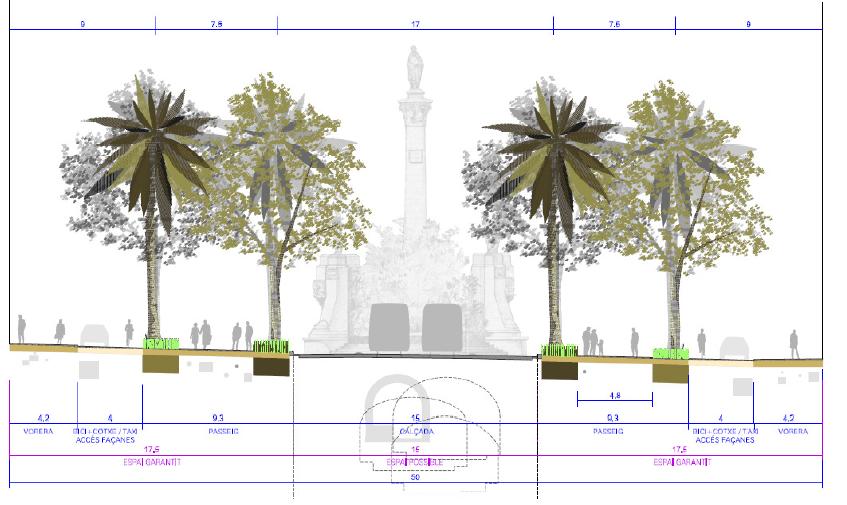This screenshot has height=505, width=847.
Task: Click the CALÇADA label in the center
Action: pyautogui.click(x=414, y=431)
